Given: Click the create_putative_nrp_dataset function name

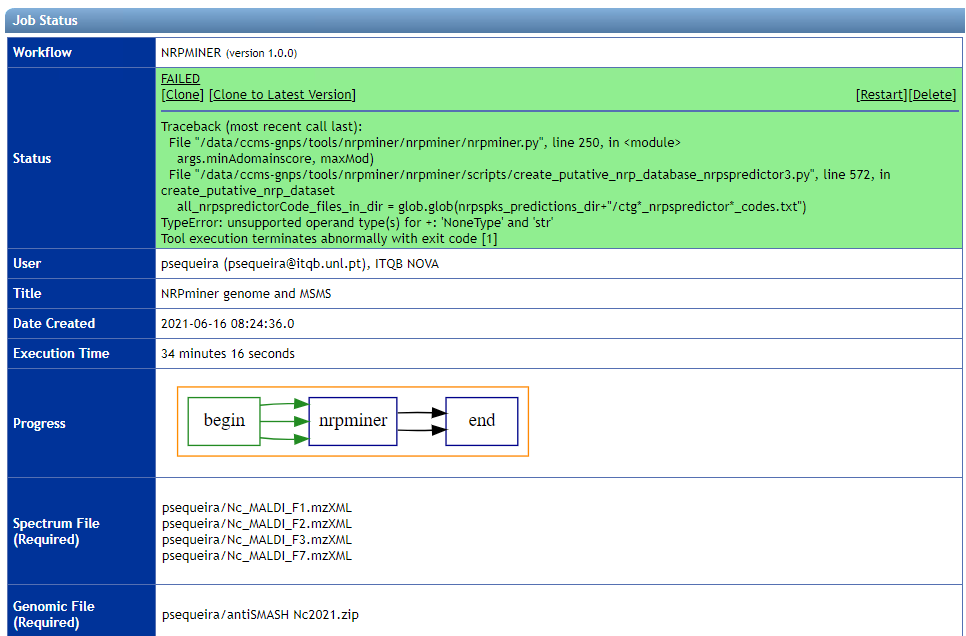Looking at the screenshot, I should point(248,191).
